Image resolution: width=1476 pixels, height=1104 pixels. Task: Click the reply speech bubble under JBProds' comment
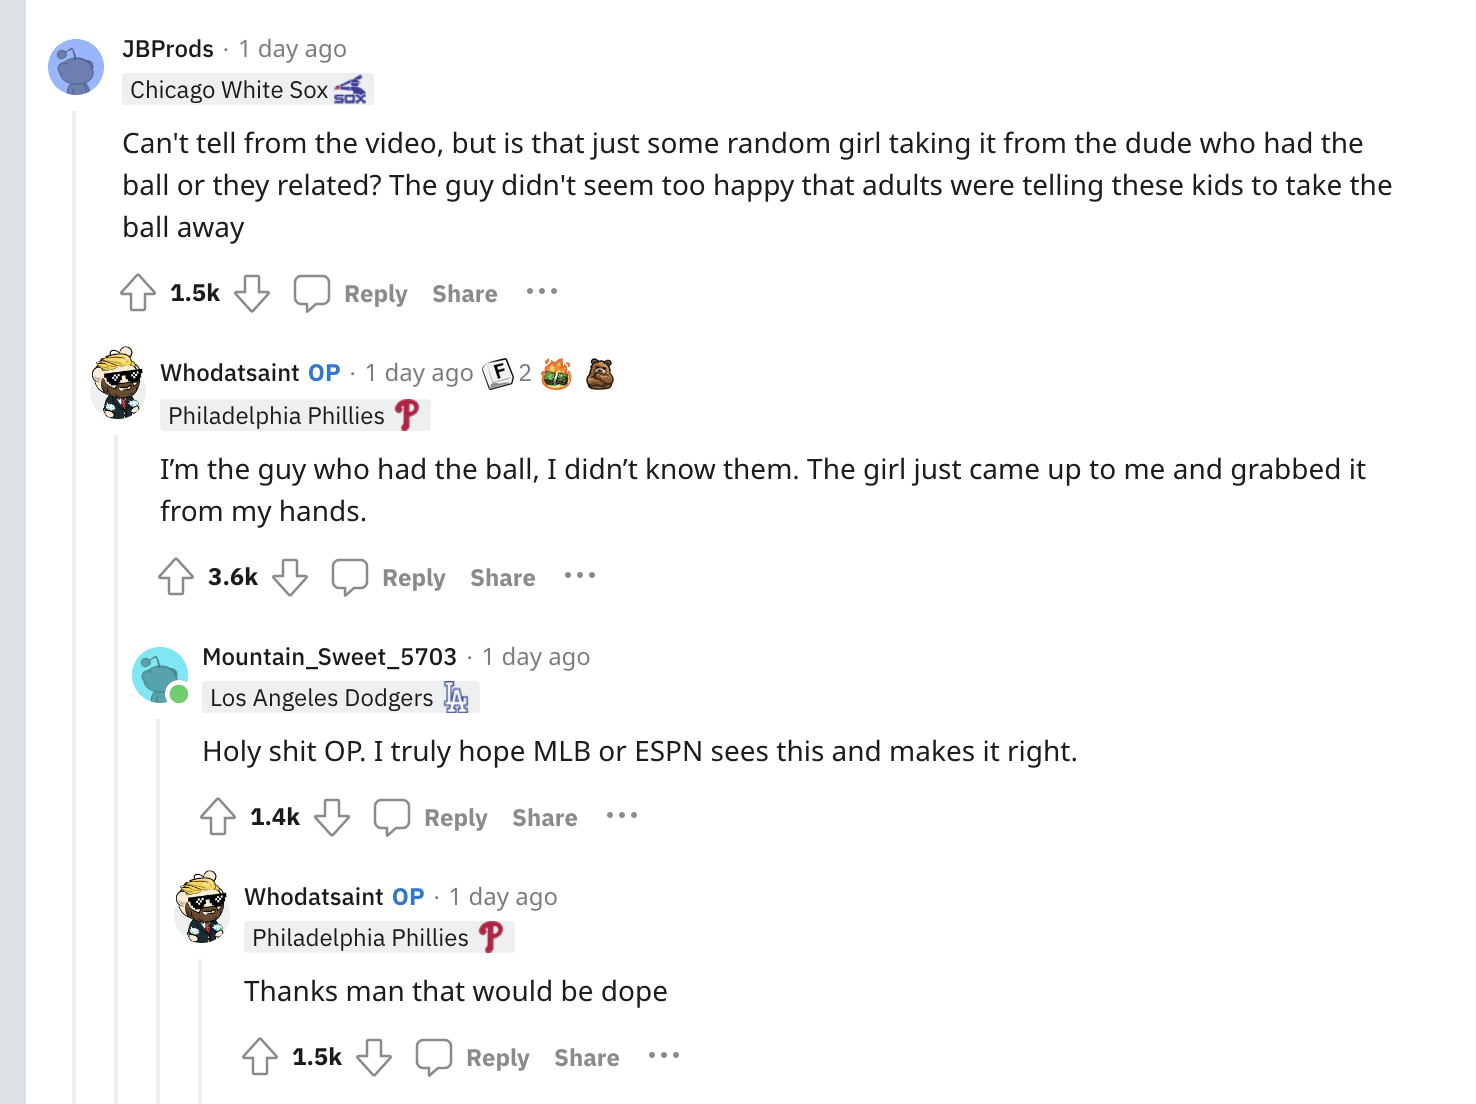coord(311,293)
